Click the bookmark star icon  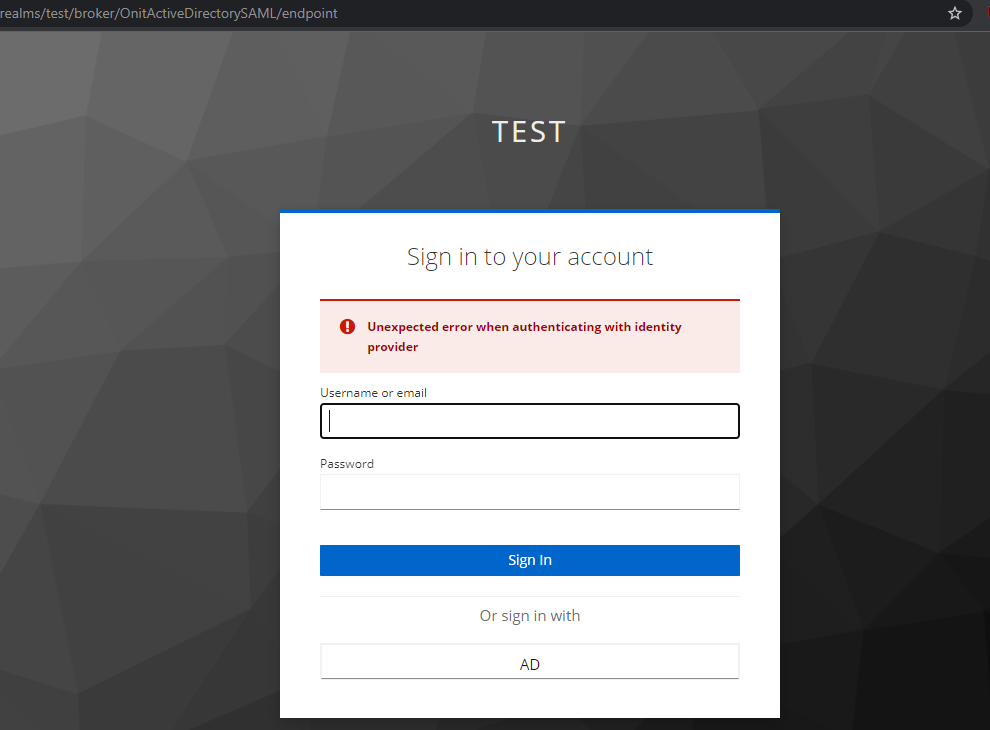pyautogui.click(x=954, y=13)
